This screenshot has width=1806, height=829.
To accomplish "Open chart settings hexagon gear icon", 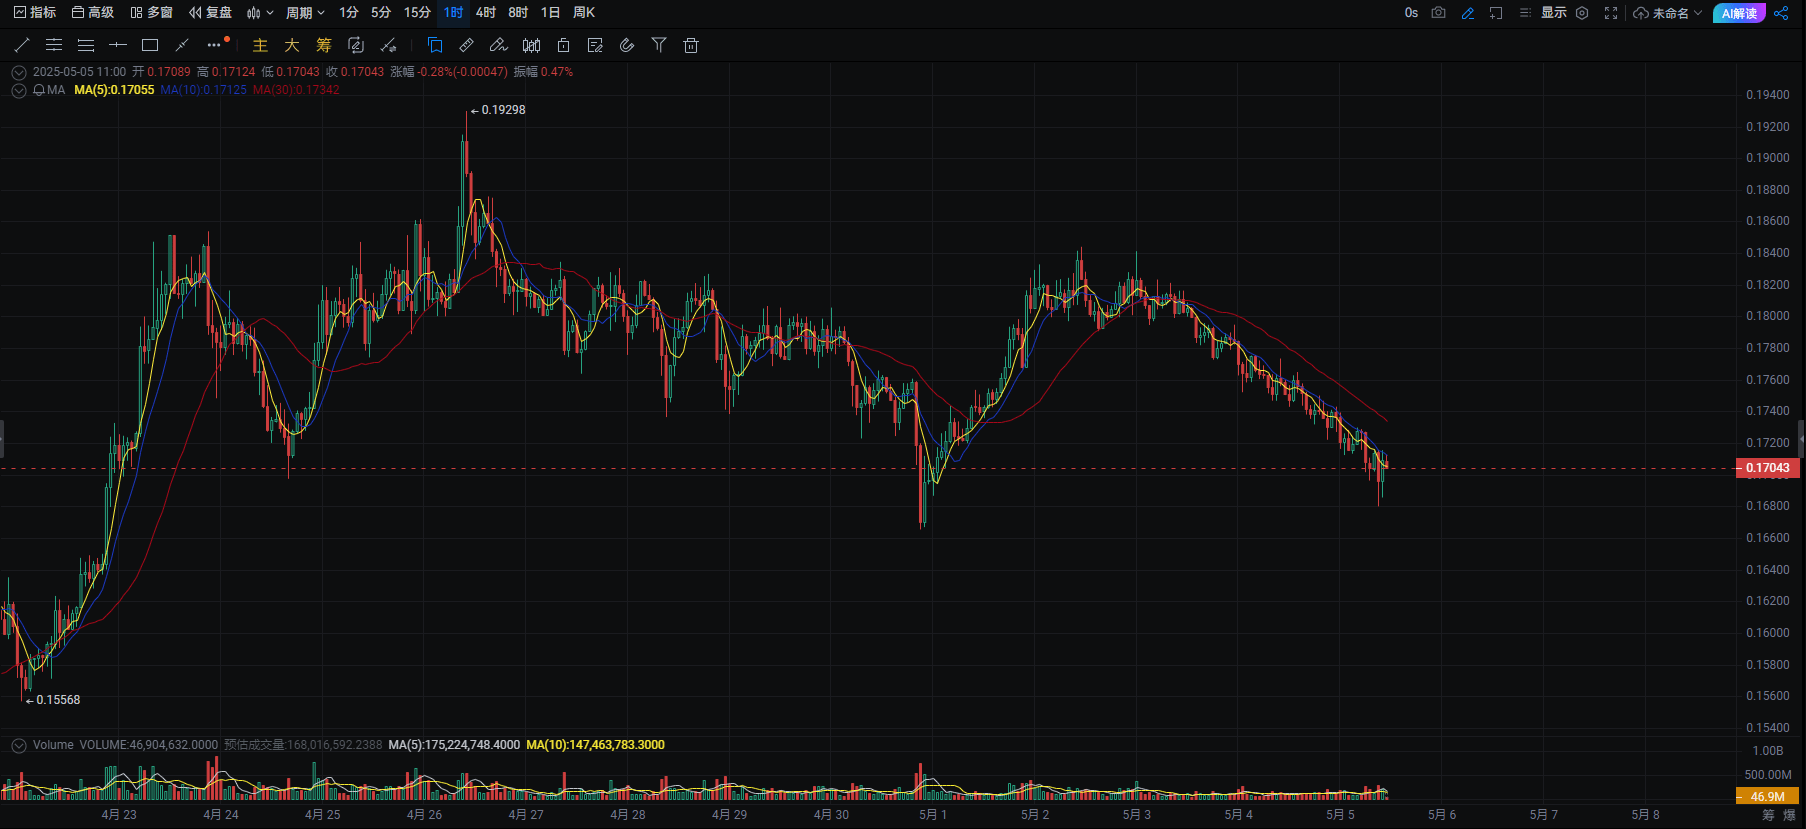I will click(x=1582, y=13).
